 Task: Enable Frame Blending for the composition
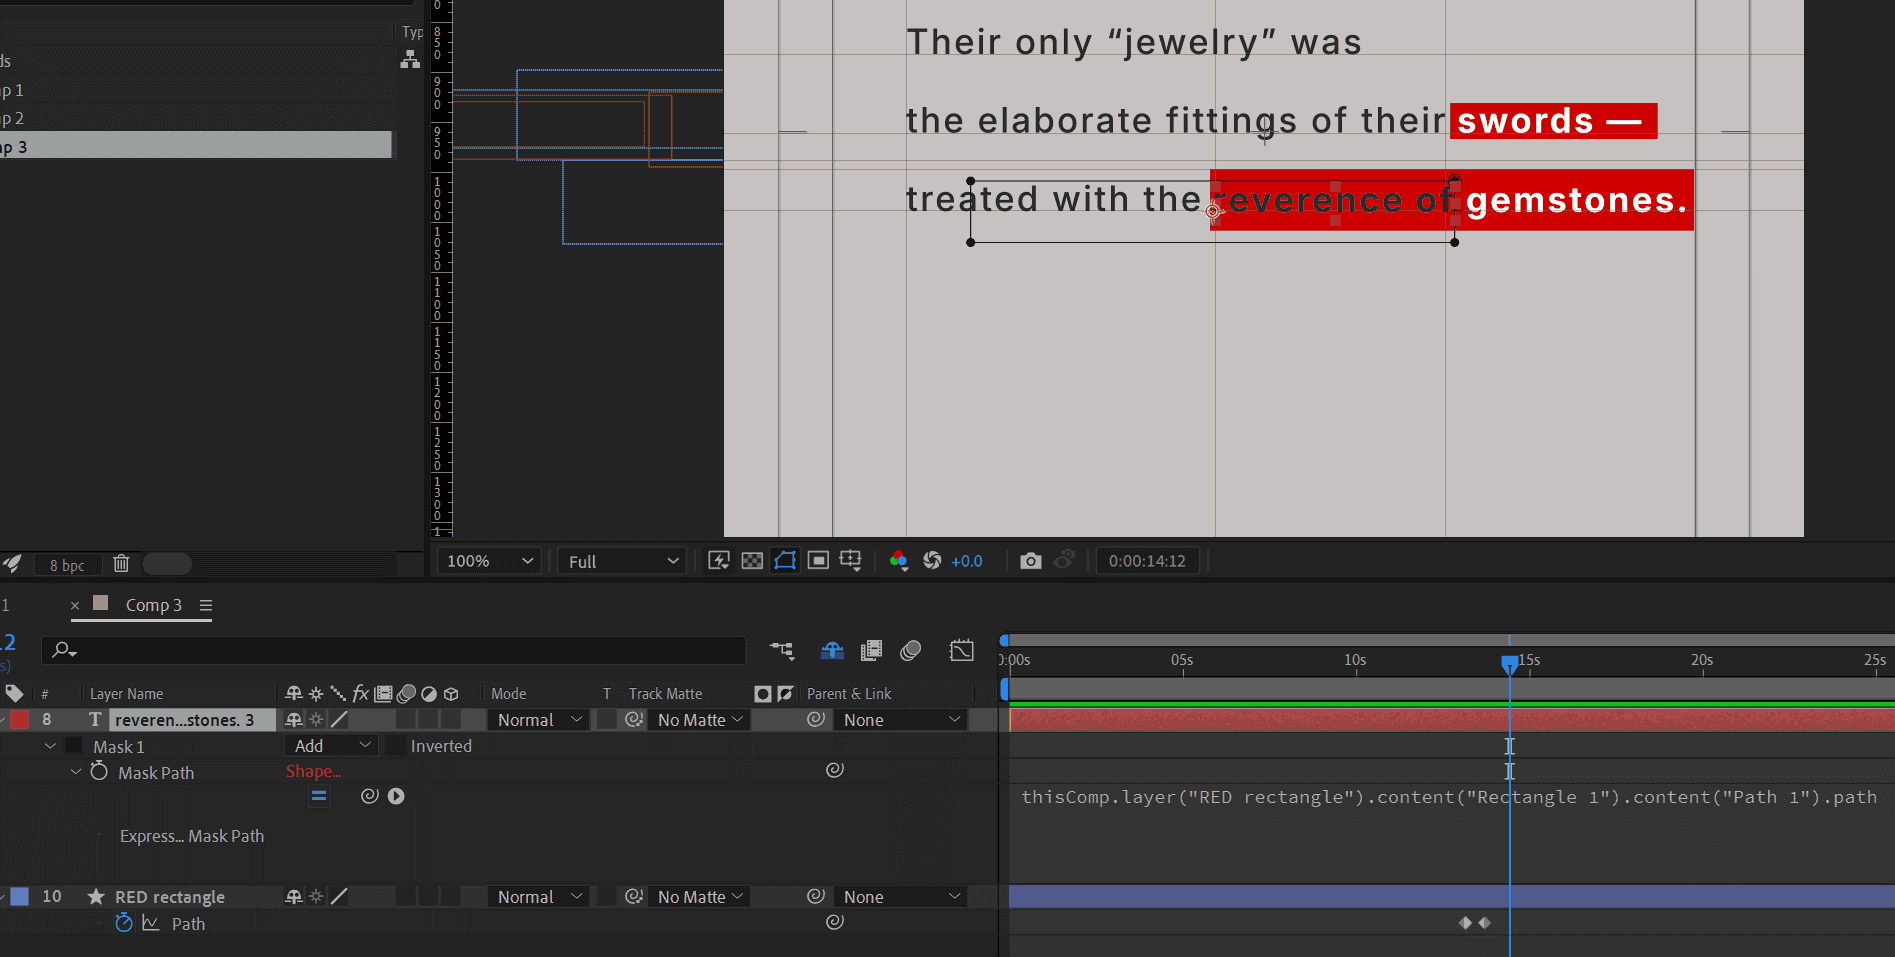pyautogui.click(x=871, y=651)
